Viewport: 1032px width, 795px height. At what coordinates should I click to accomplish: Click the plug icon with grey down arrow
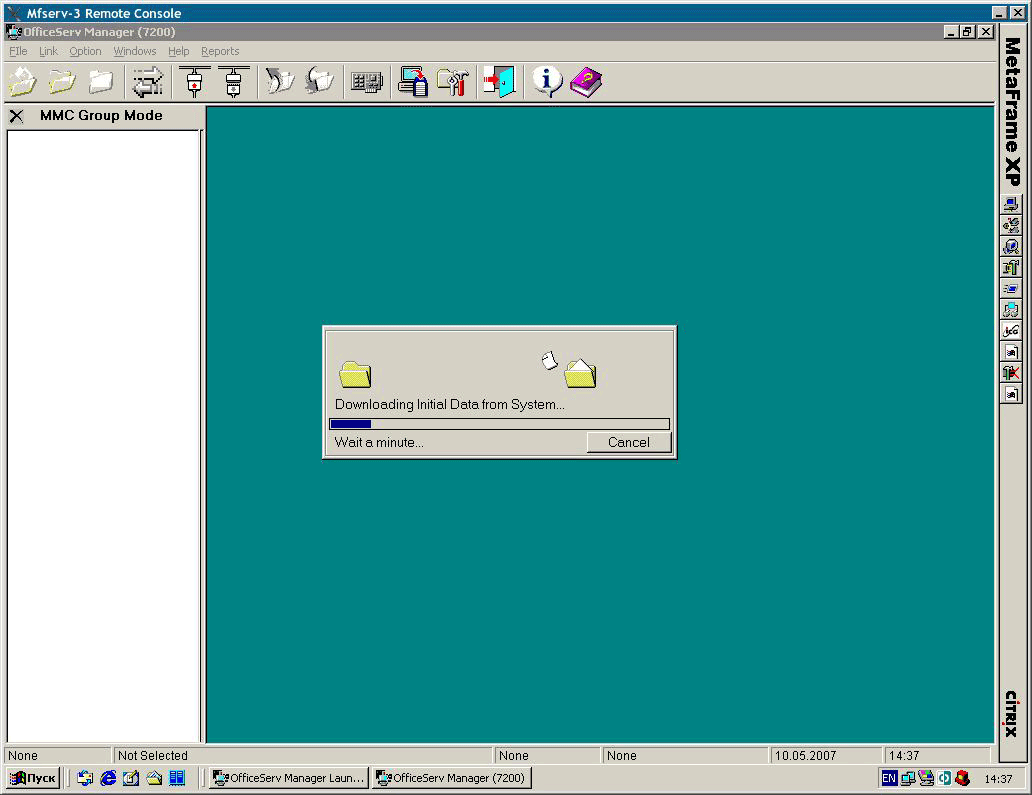click(234, 82)
